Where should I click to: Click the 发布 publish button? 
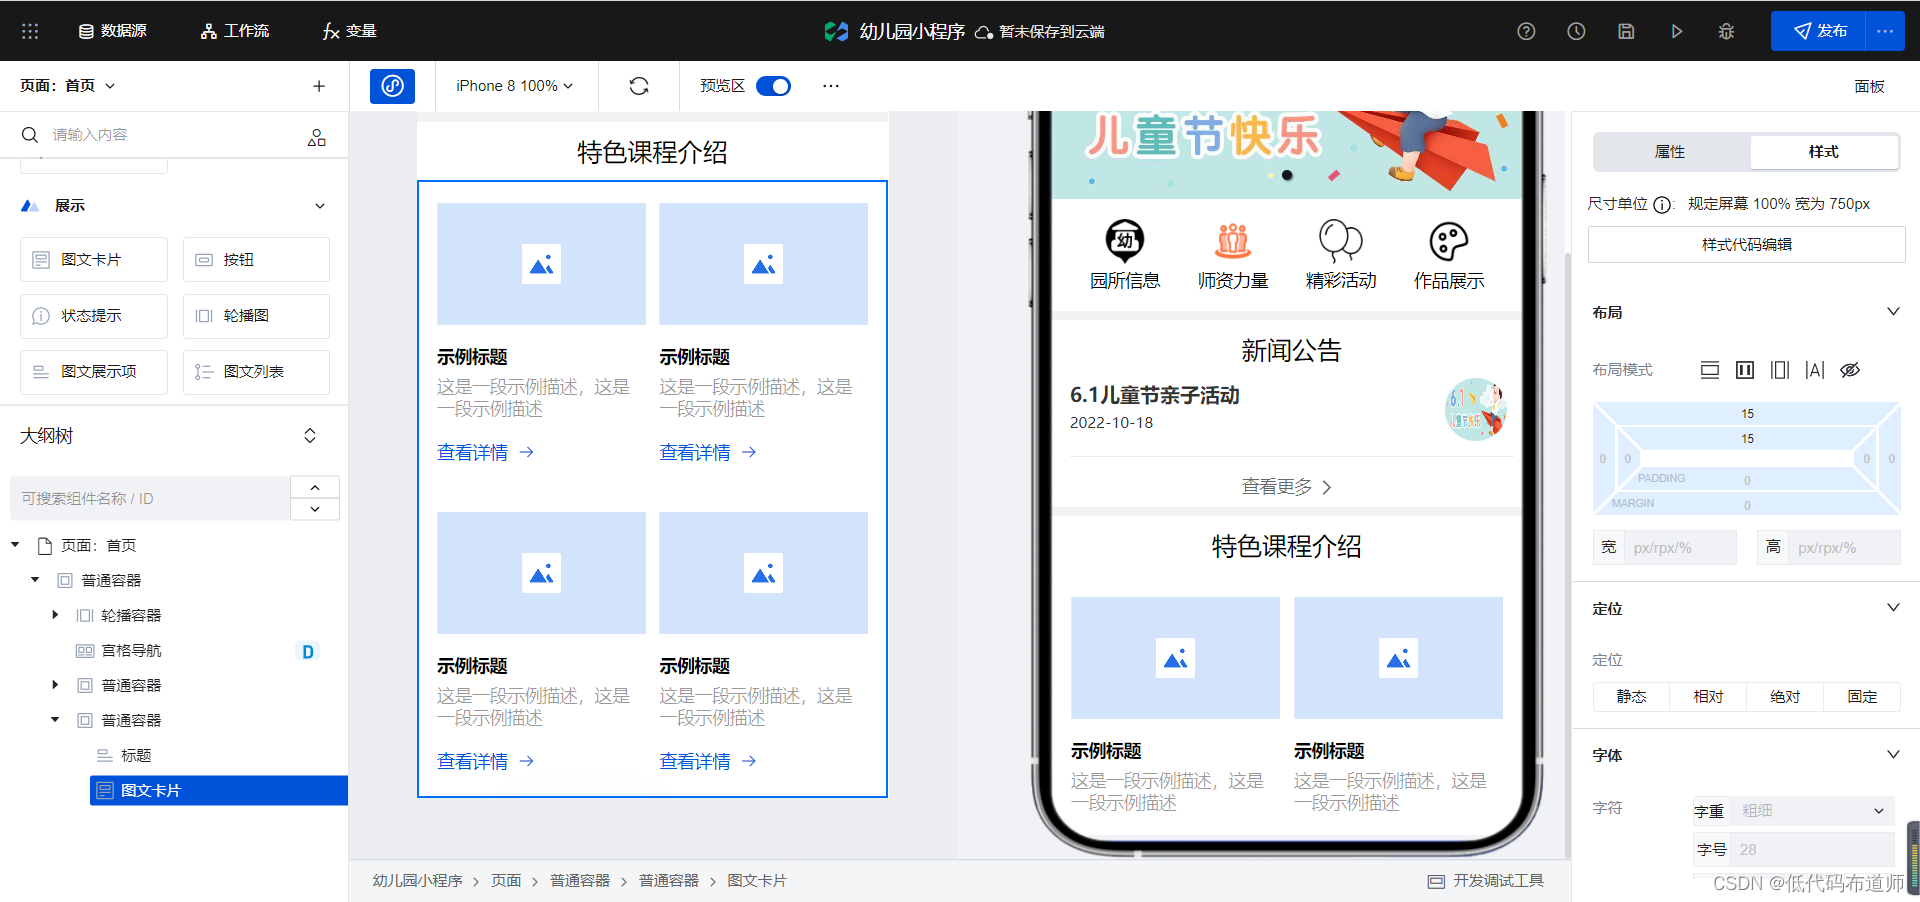click(1818, 31)
